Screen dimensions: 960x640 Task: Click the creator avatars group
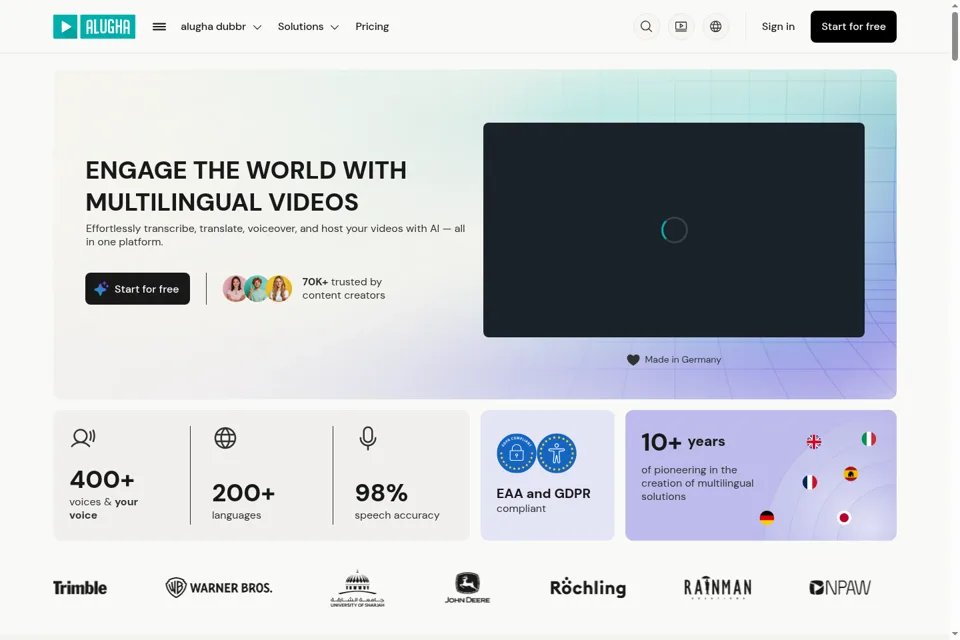pos(257,288)
